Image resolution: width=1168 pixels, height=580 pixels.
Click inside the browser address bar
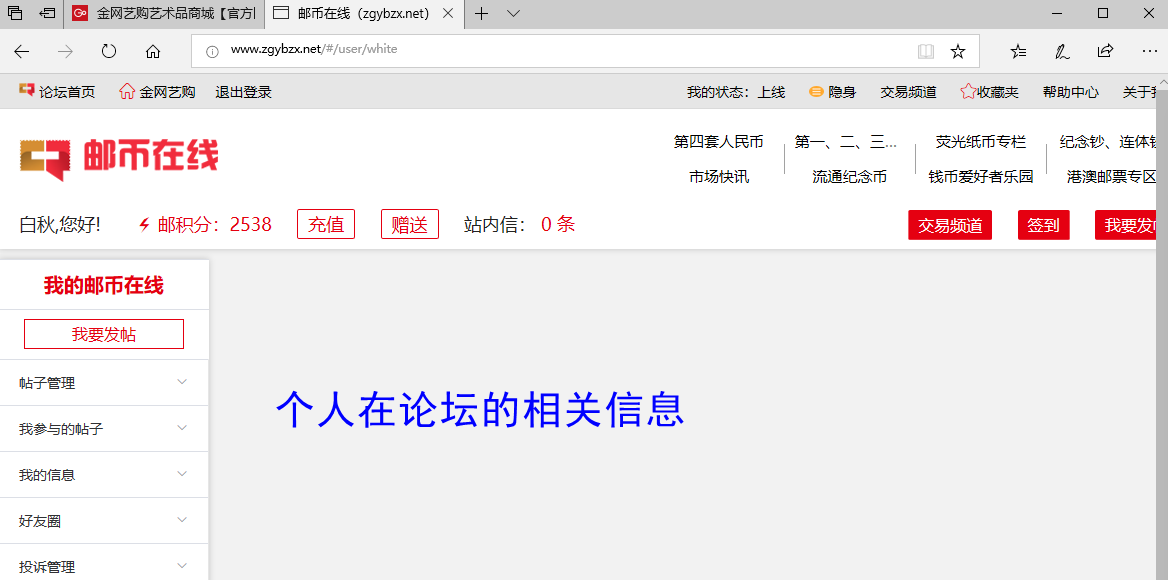pyautogui.click(x=500, y=48)
